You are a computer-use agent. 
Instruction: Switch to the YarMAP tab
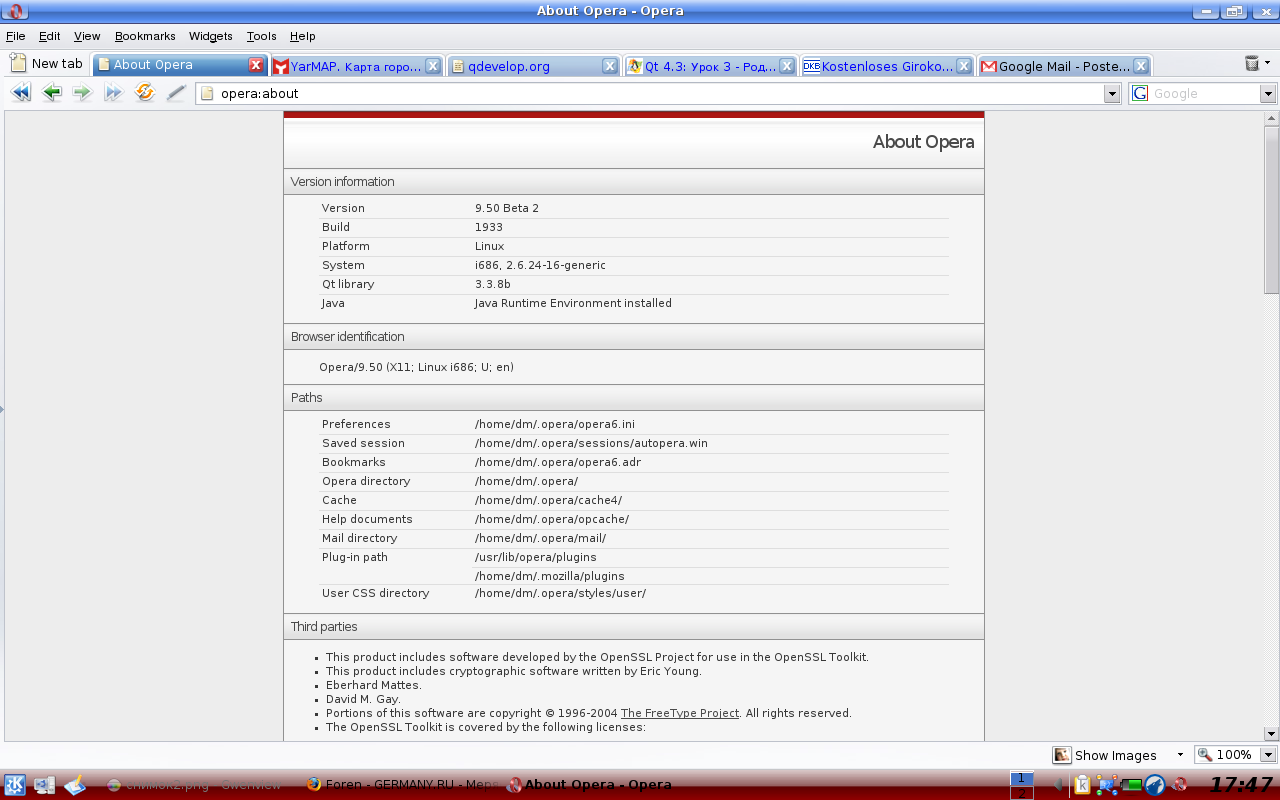356,66
